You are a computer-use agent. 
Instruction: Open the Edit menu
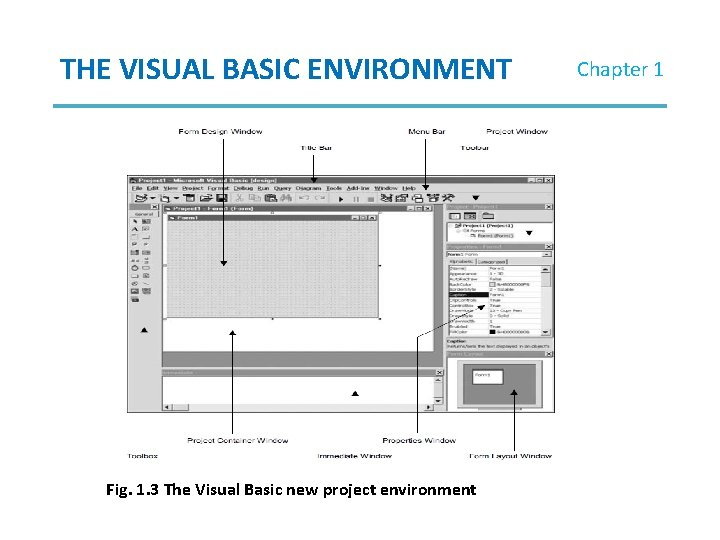pos(152,188)
